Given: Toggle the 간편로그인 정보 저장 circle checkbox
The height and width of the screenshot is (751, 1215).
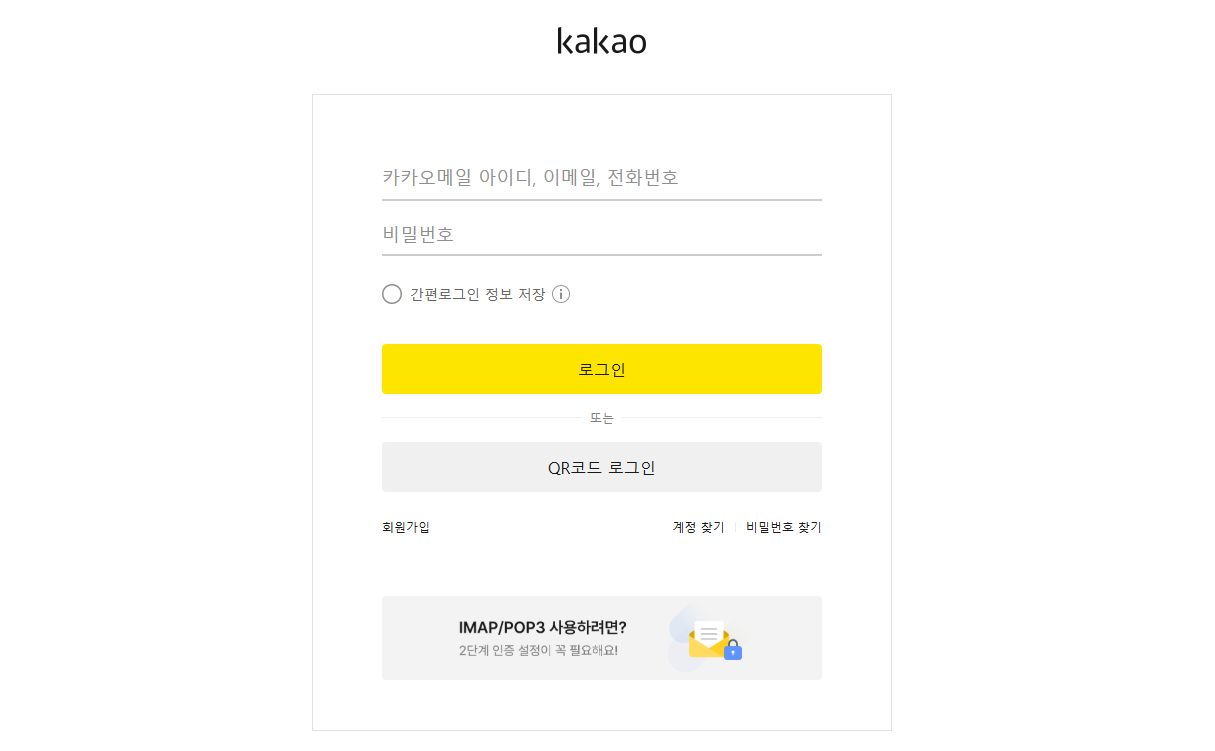Looking at the screenshot, I should click(x=392, y=294).
